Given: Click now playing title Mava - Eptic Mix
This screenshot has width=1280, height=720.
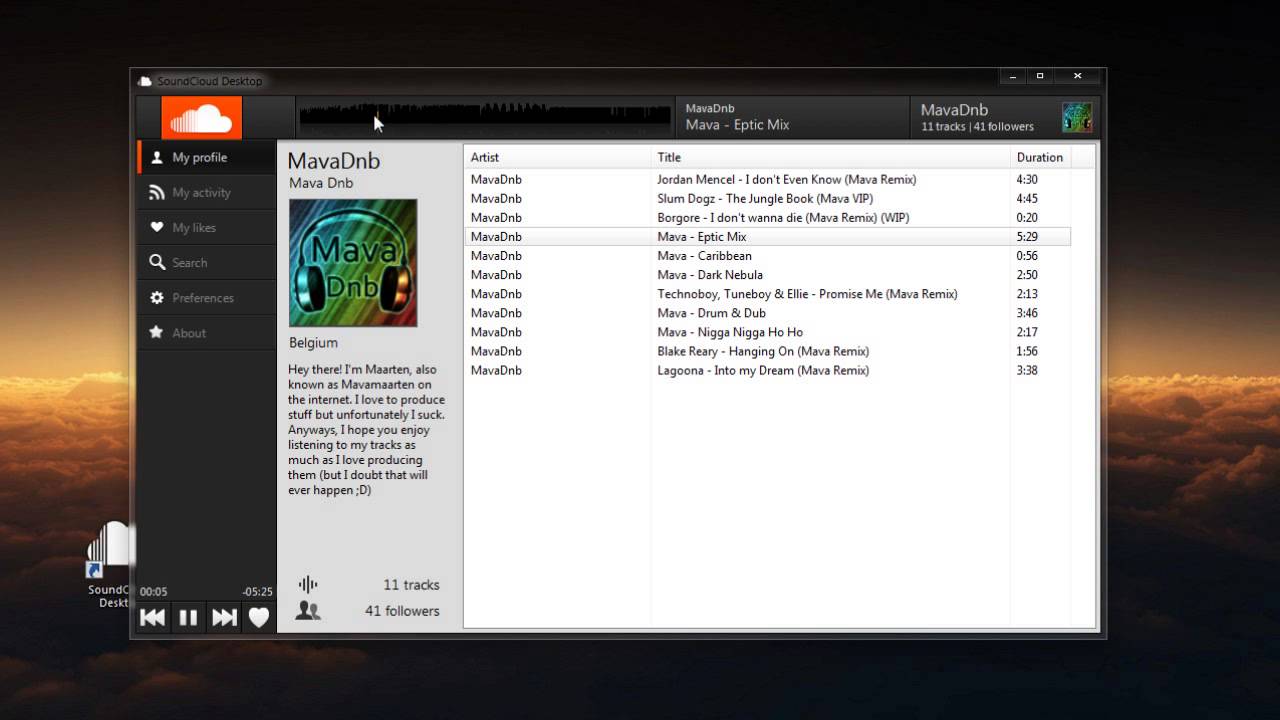Looking at the screenshot, I should [737, 125].
